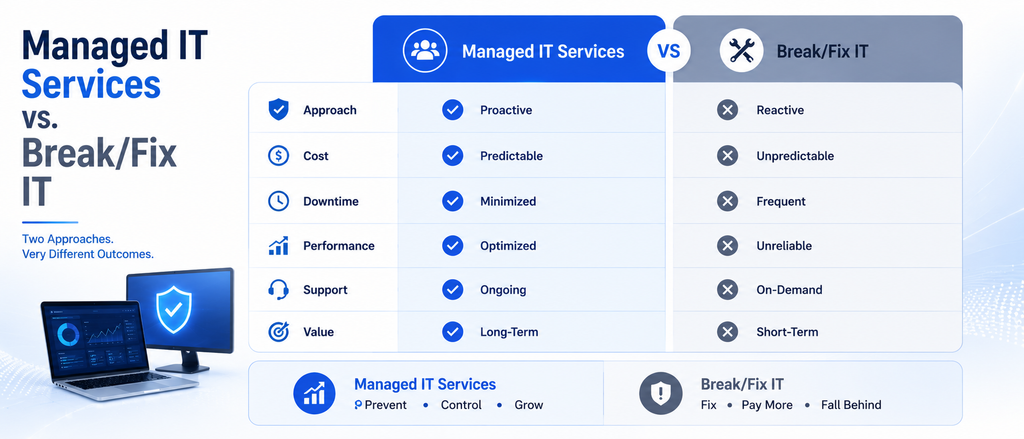Click the bar chart icon beside Performance
The image size is (1024, 439).
(279, 246)
